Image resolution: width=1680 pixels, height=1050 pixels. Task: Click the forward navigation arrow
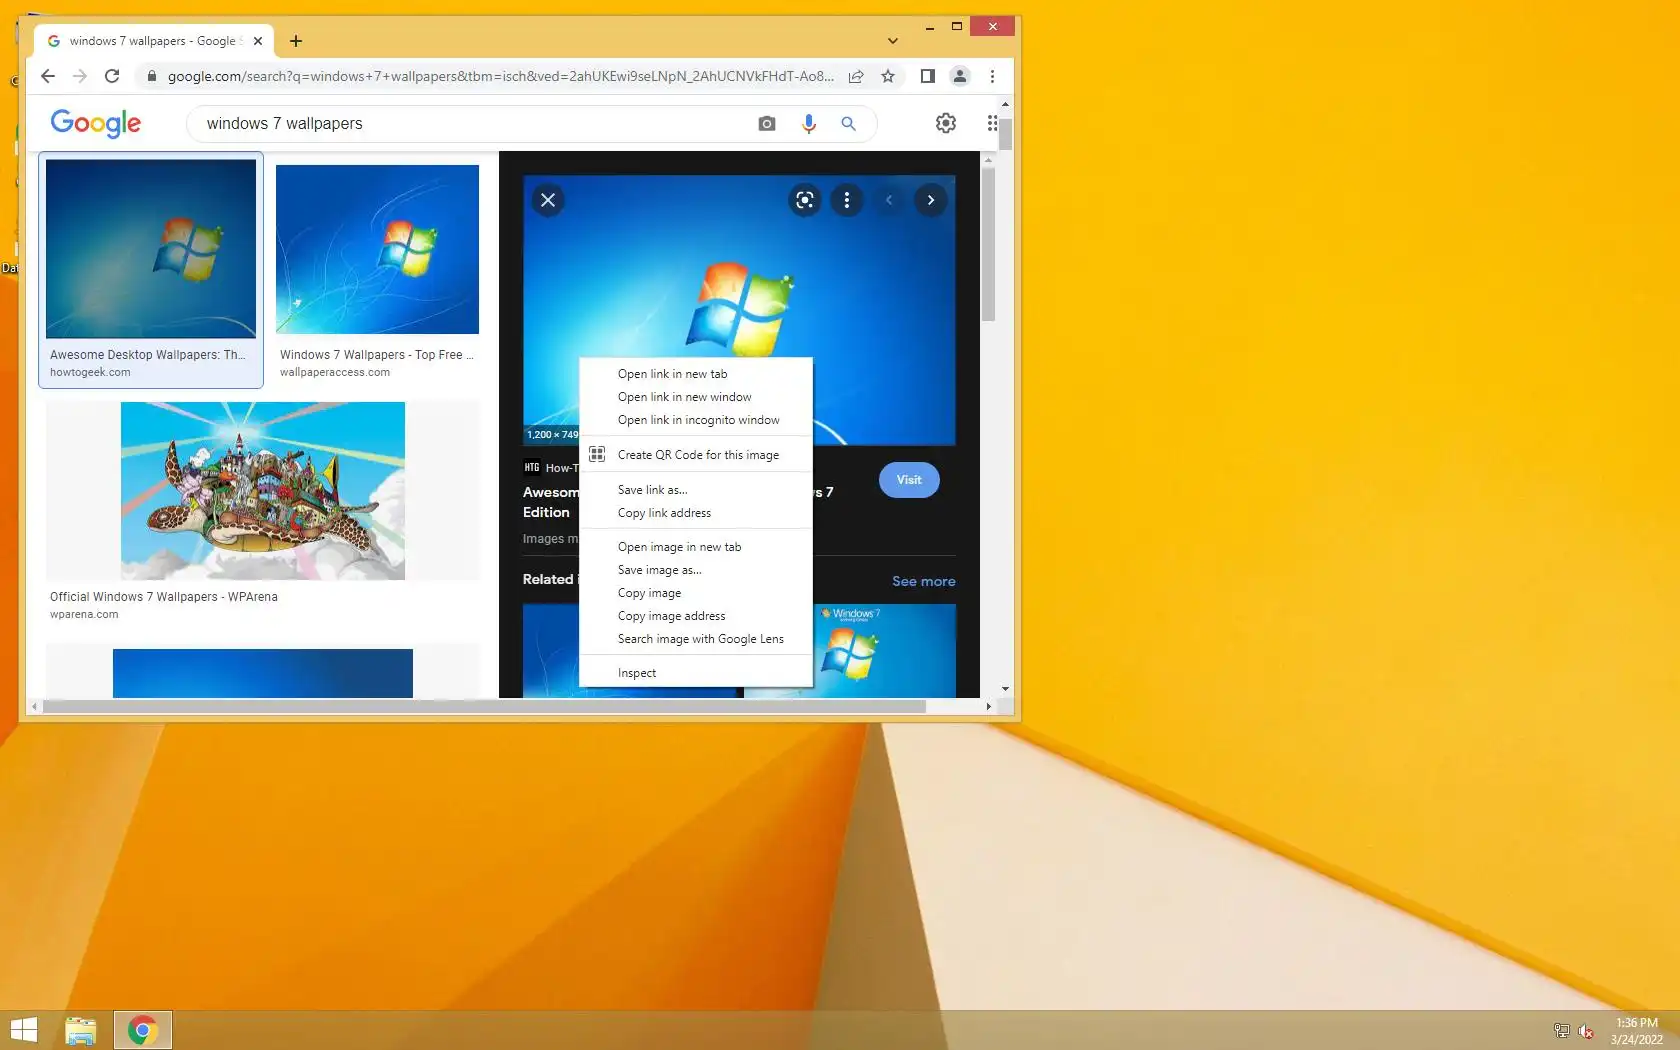pyautogui.click(x=80, y=76)
